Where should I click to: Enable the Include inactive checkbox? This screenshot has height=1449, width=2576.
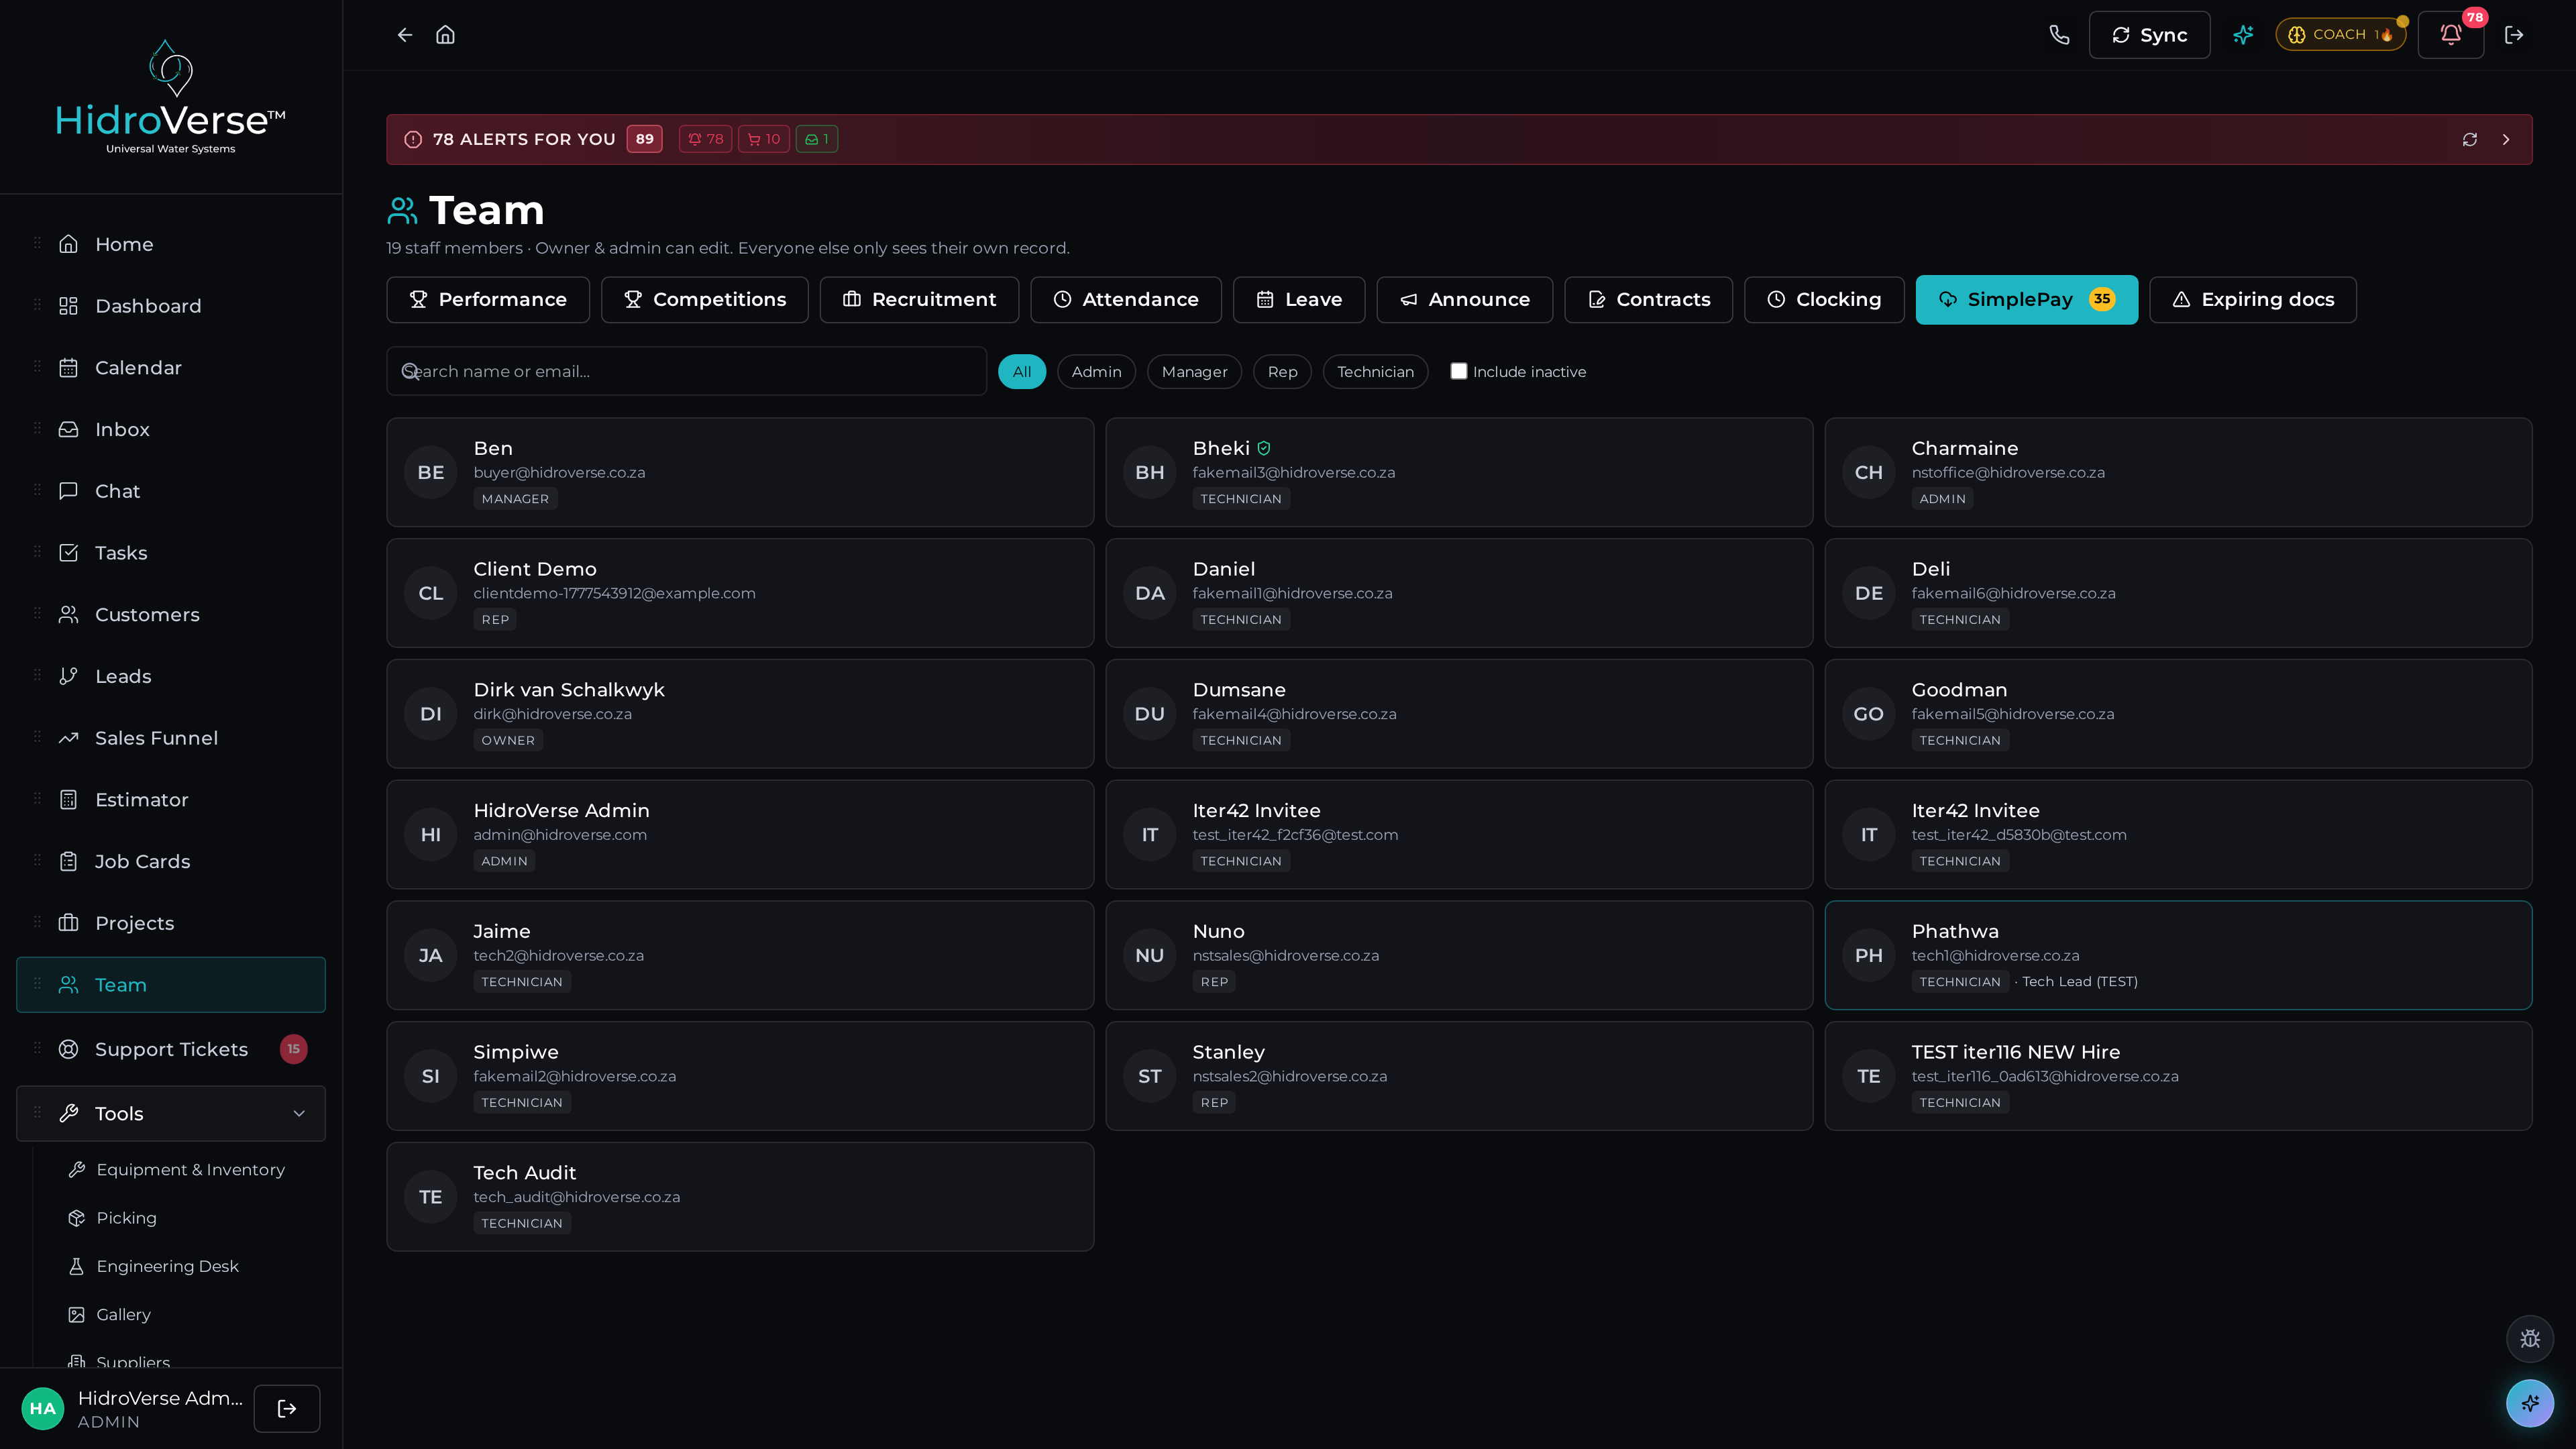[1458, 371]
